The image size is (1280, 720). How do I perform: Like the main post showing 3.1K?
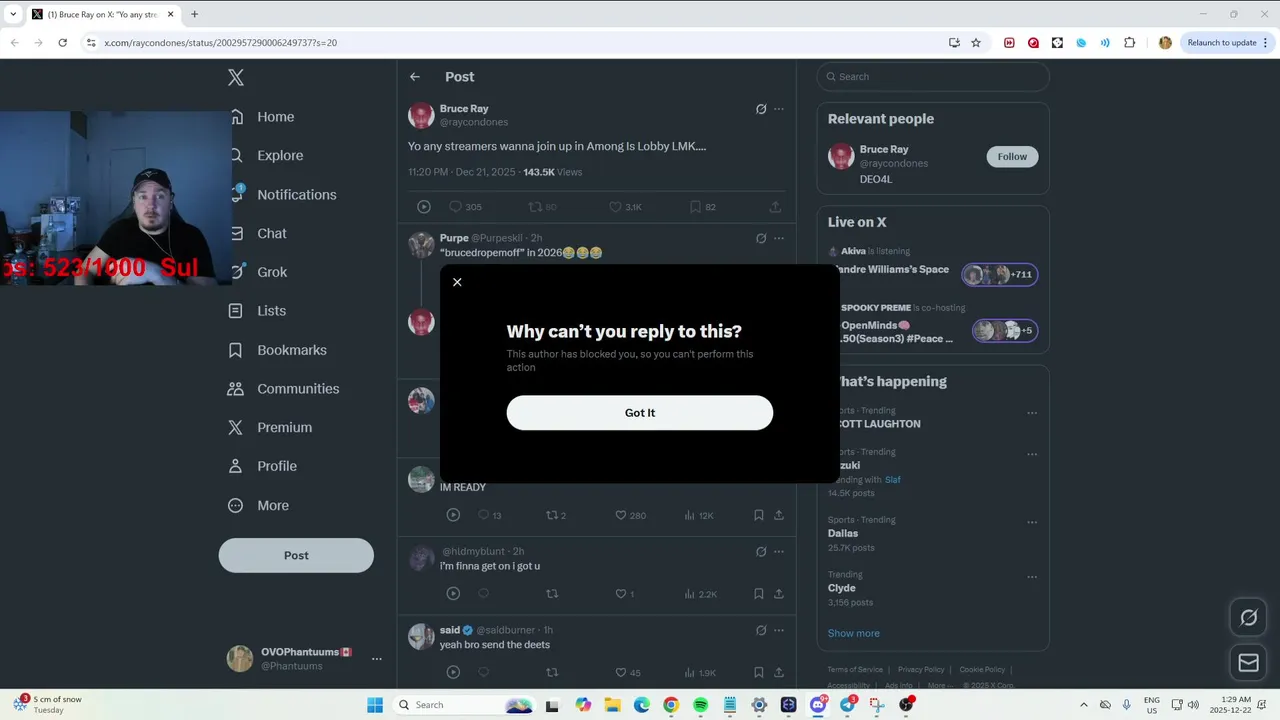pyautogui.click(x=615, y=207)
